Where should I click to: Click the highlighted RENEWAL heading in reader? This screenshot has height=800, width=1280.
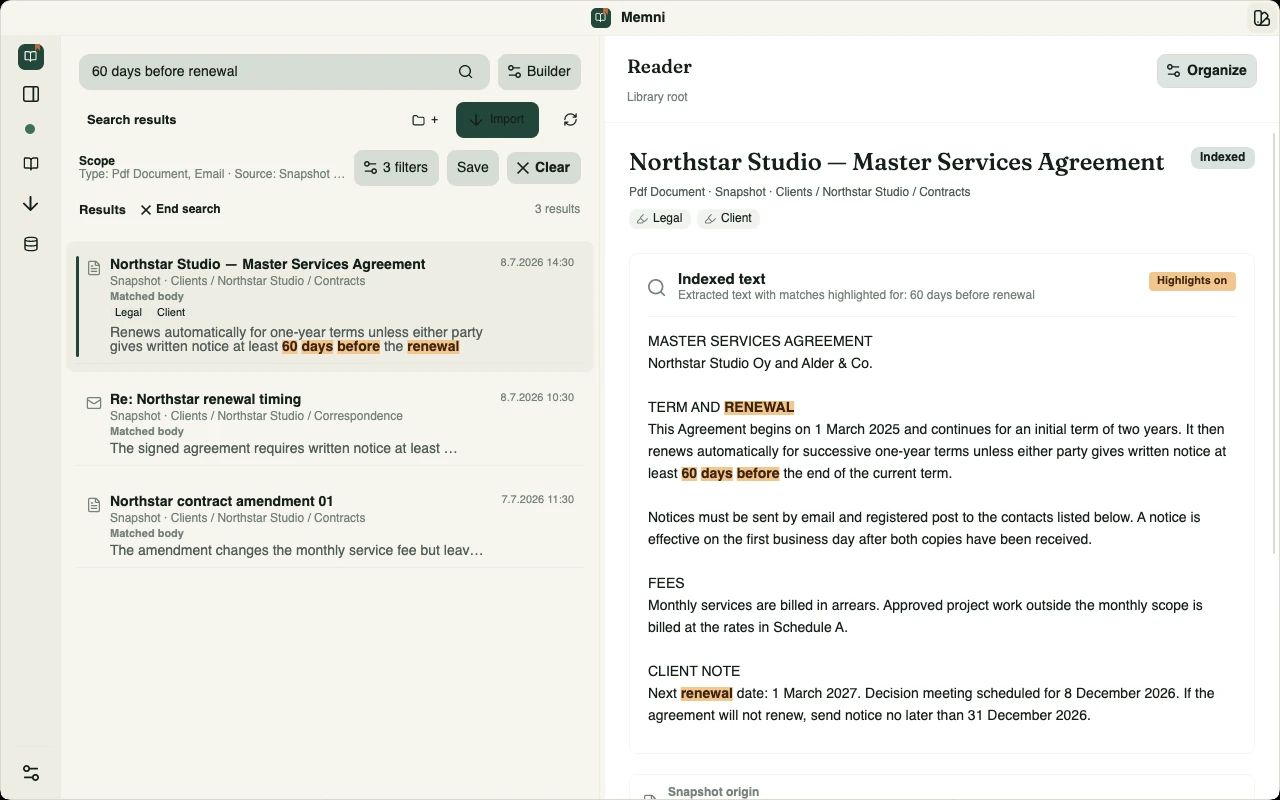(x=759, y=407)
